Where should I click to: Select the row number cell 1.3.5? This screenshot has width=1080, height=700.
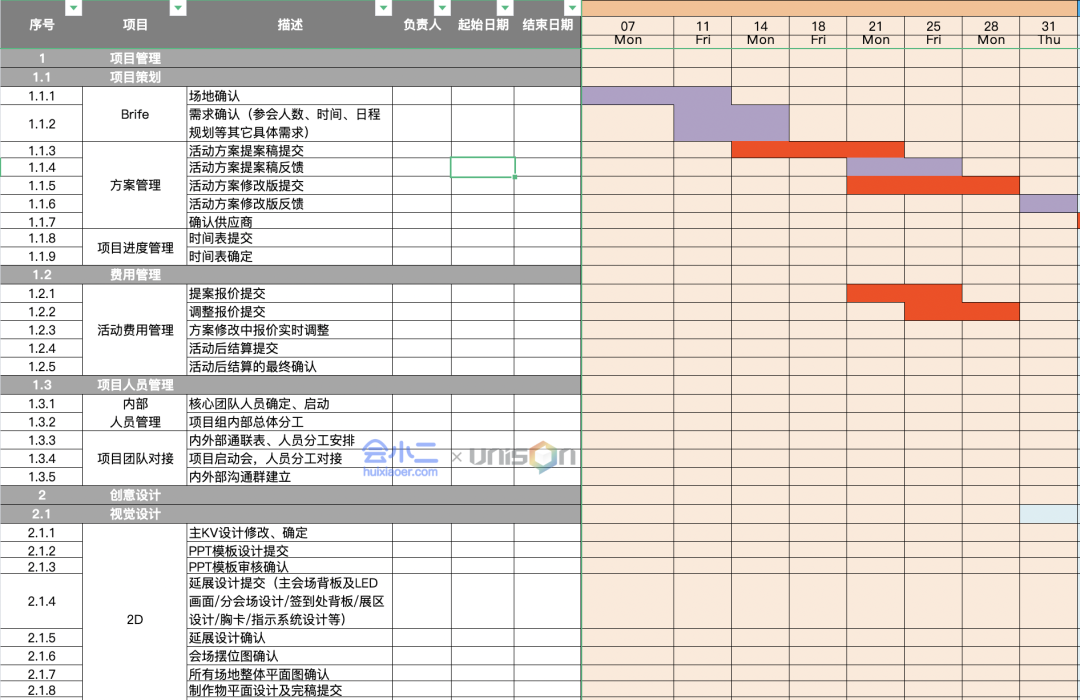click(41, 477)
